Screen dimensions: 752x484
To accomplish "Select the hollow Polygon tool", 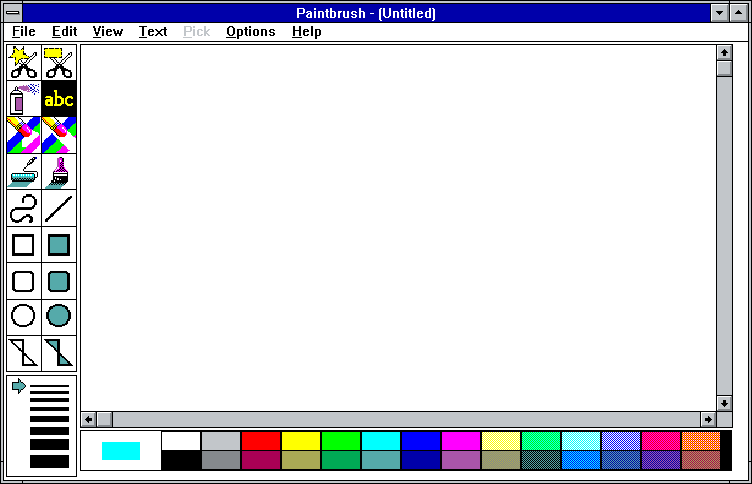I will [24, 353].
